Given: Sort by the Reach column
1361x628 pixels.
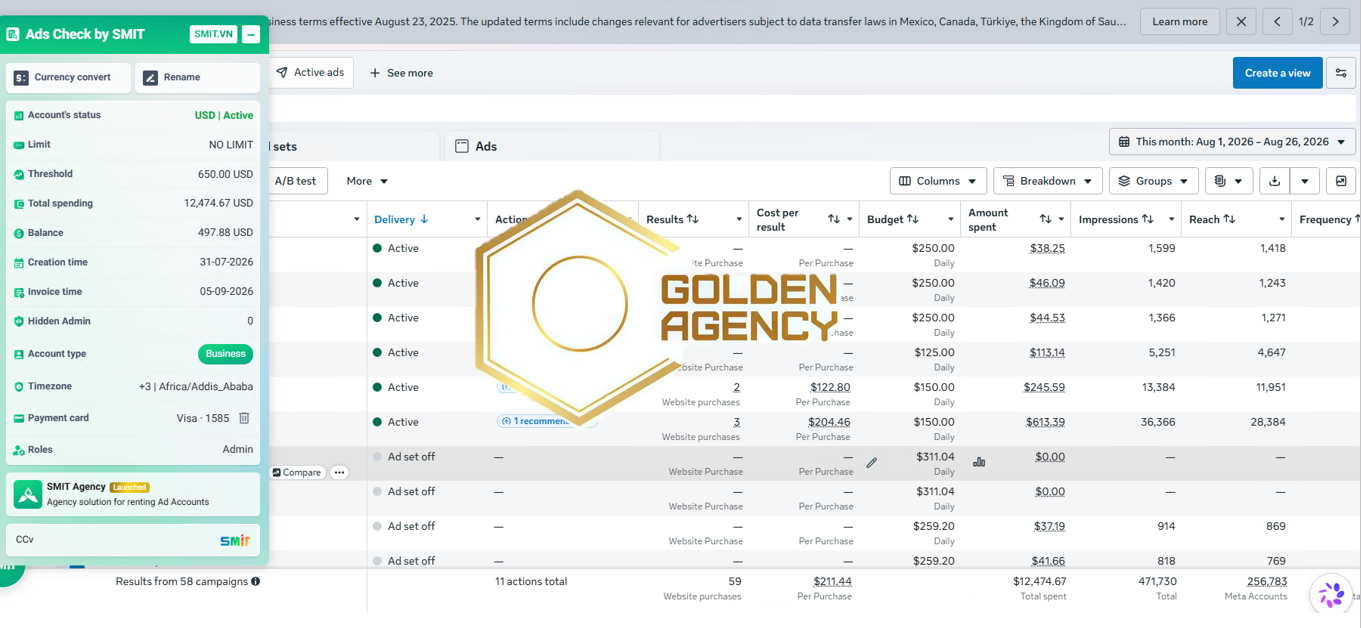Looking at the screenshot, I should 1212,219.
